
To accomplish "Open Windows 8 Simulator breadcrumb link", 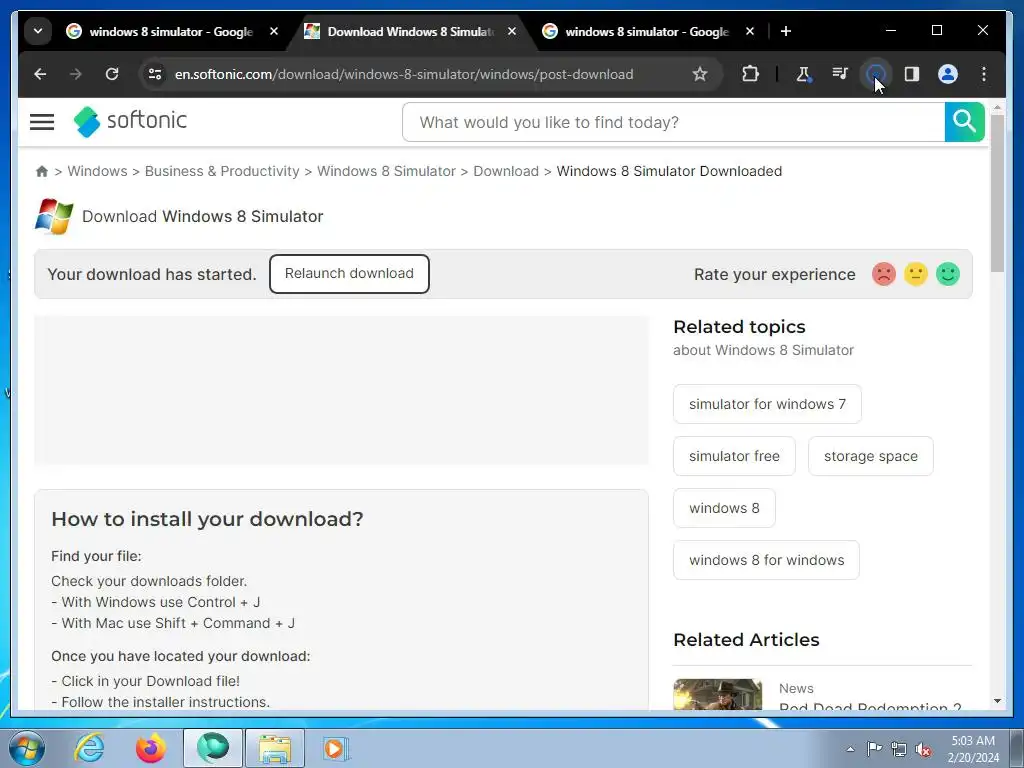I will (386, 171).
